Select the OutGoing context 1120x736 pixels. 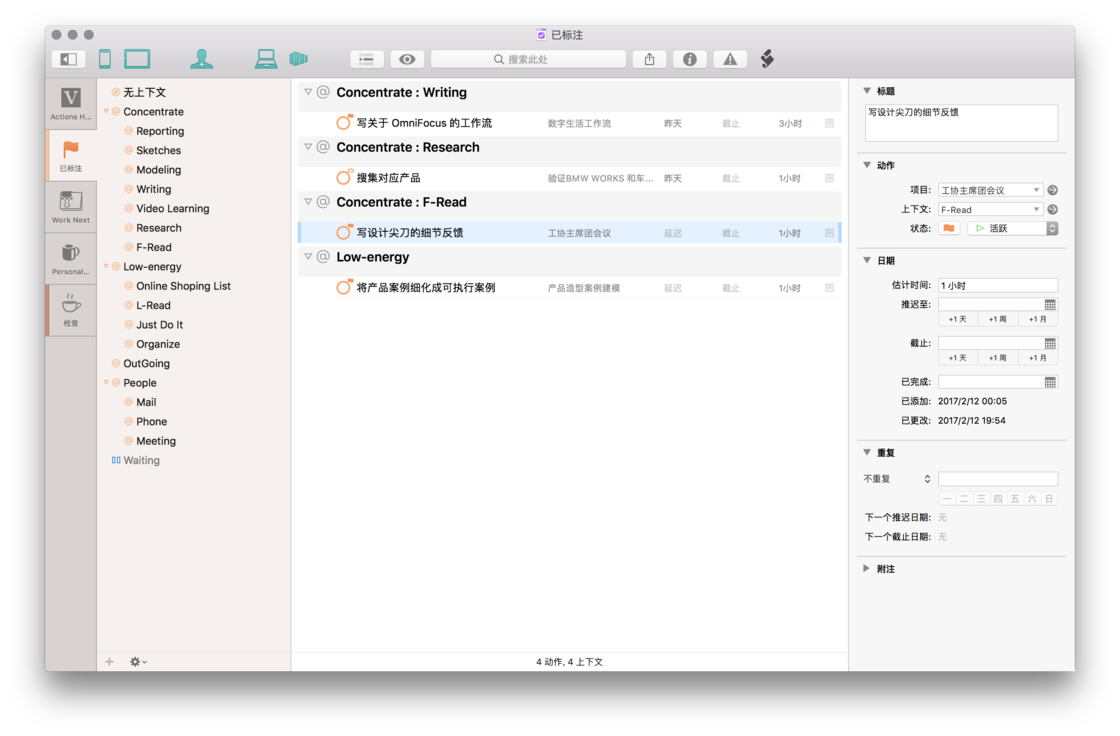pos(146,363)
